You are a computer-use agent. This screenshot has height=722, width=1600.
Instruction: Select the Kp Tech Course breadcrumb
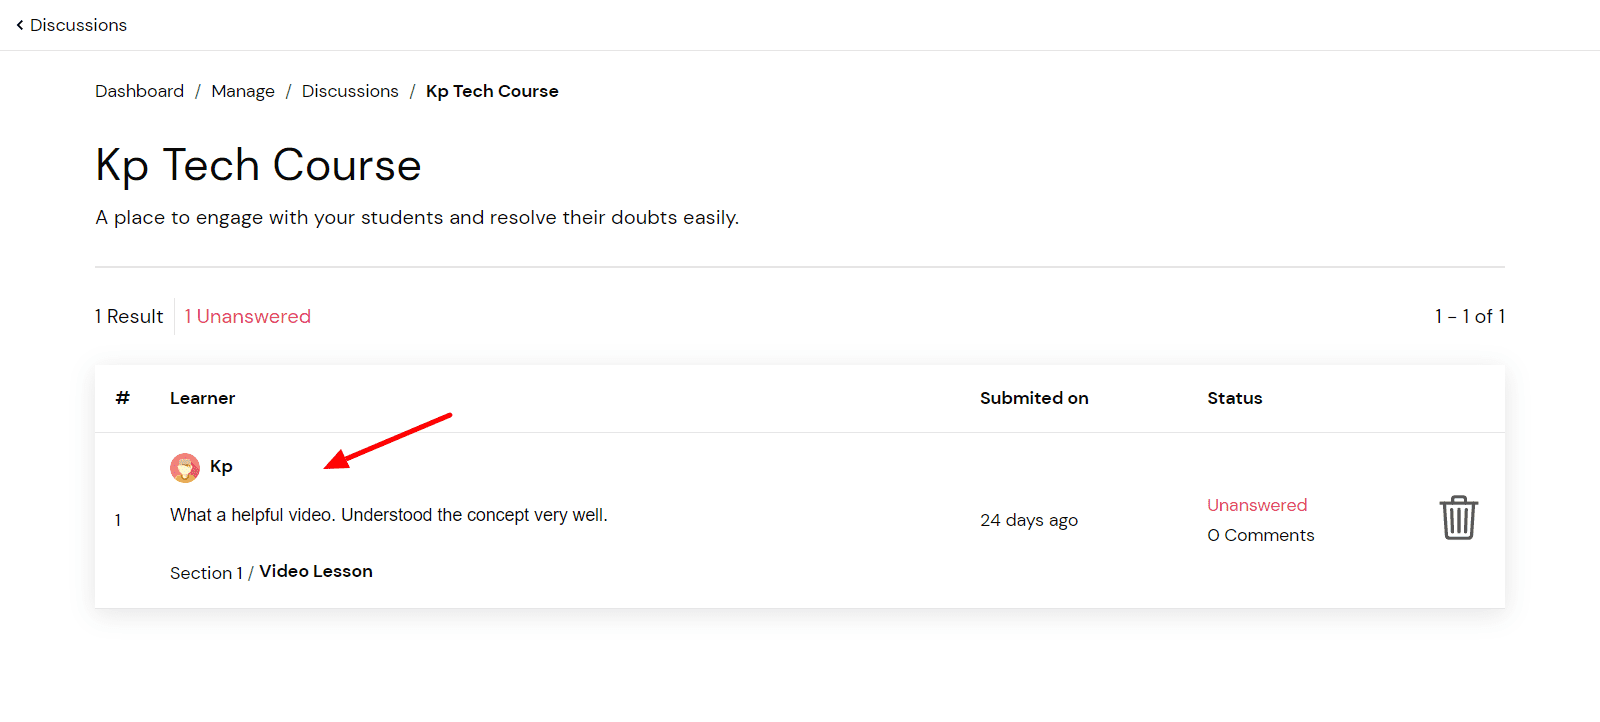(492, 91)
